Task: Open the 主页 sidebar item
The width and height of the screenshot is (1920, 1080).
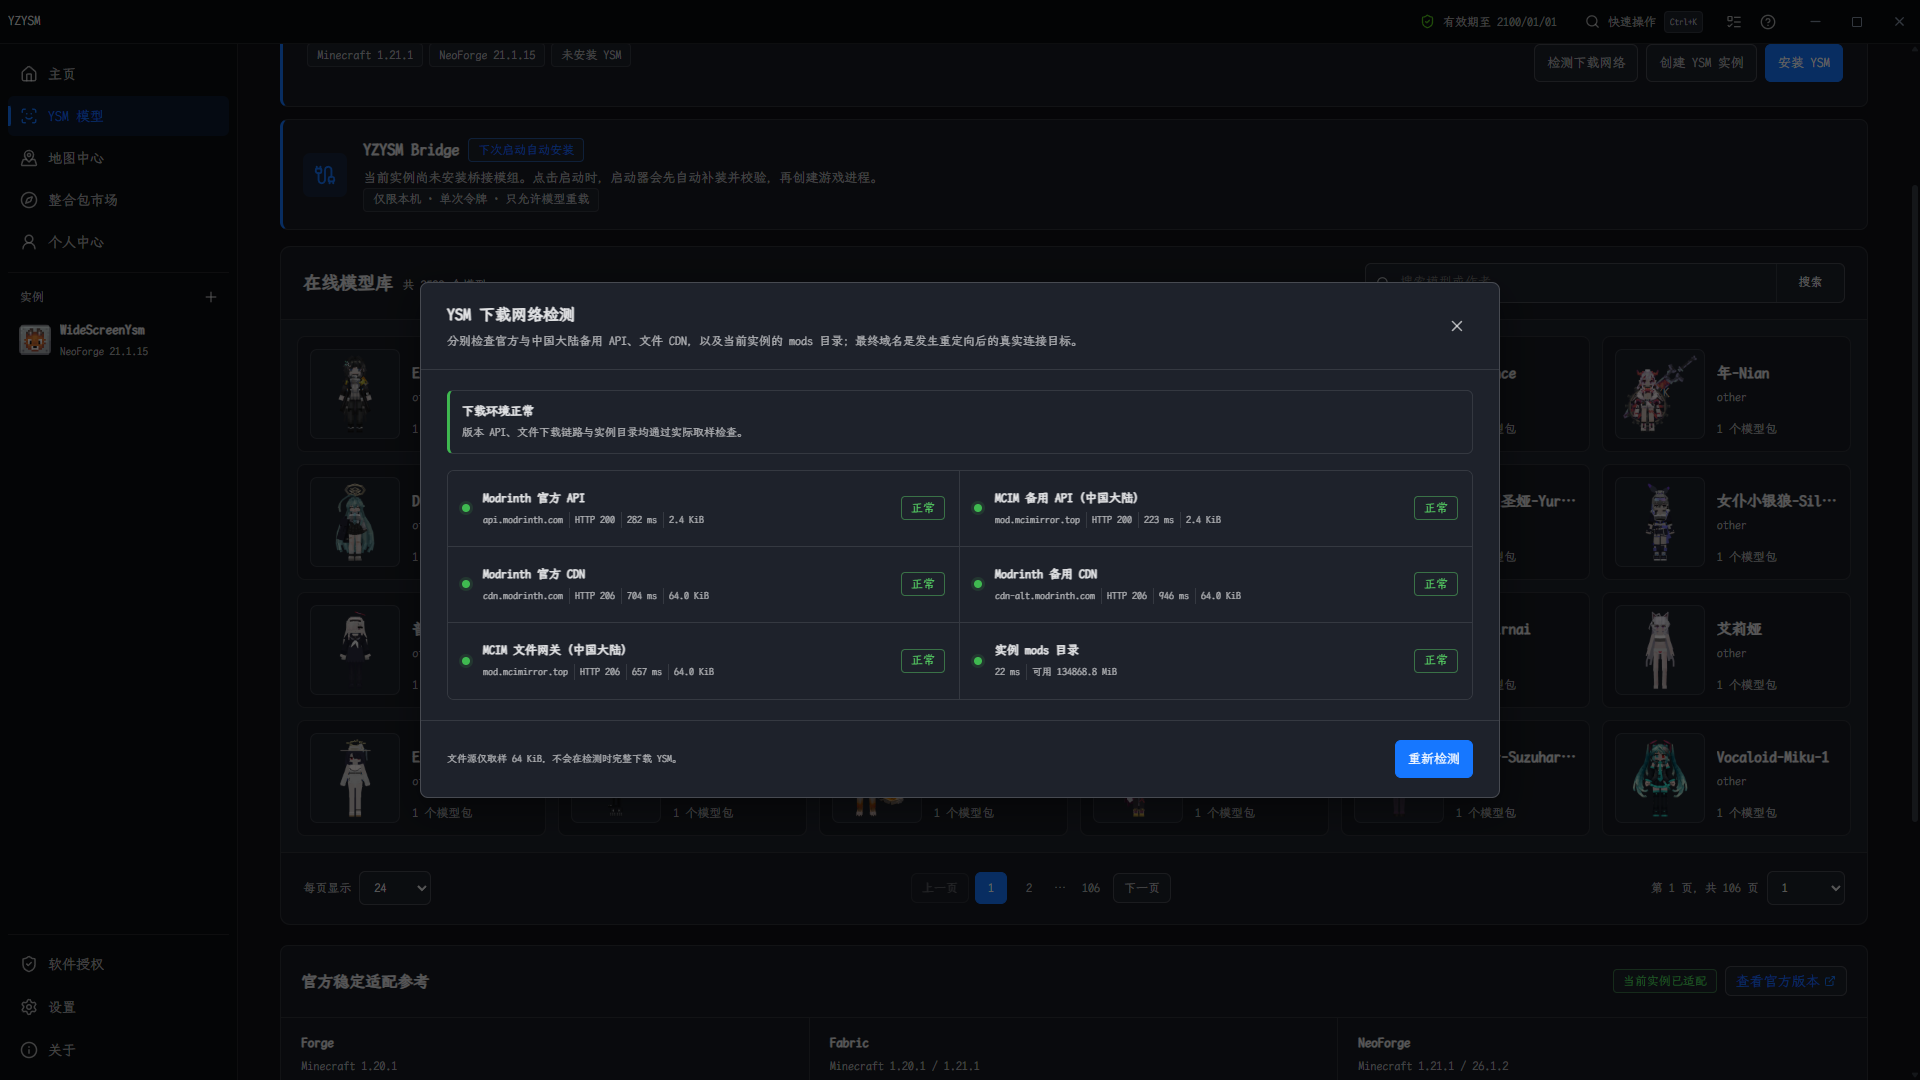Action: (118, 74)
